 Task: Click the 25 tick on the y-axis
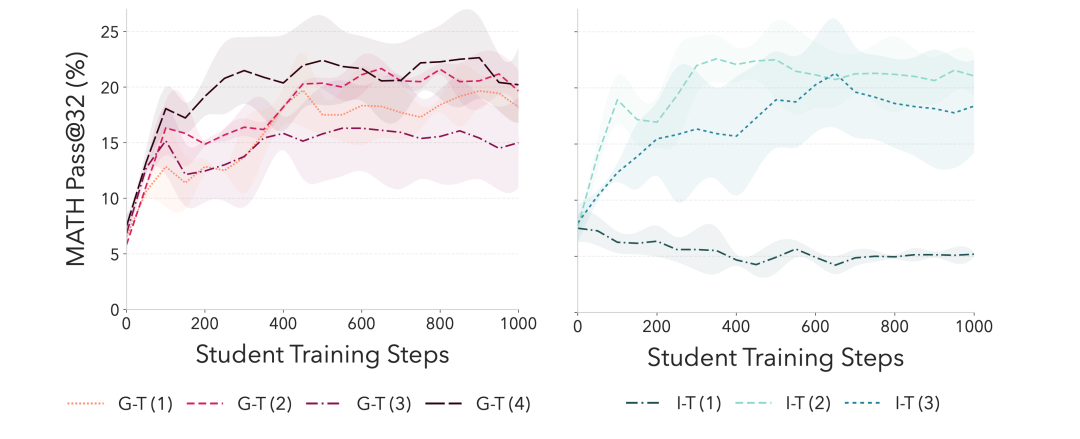(109, 32)
